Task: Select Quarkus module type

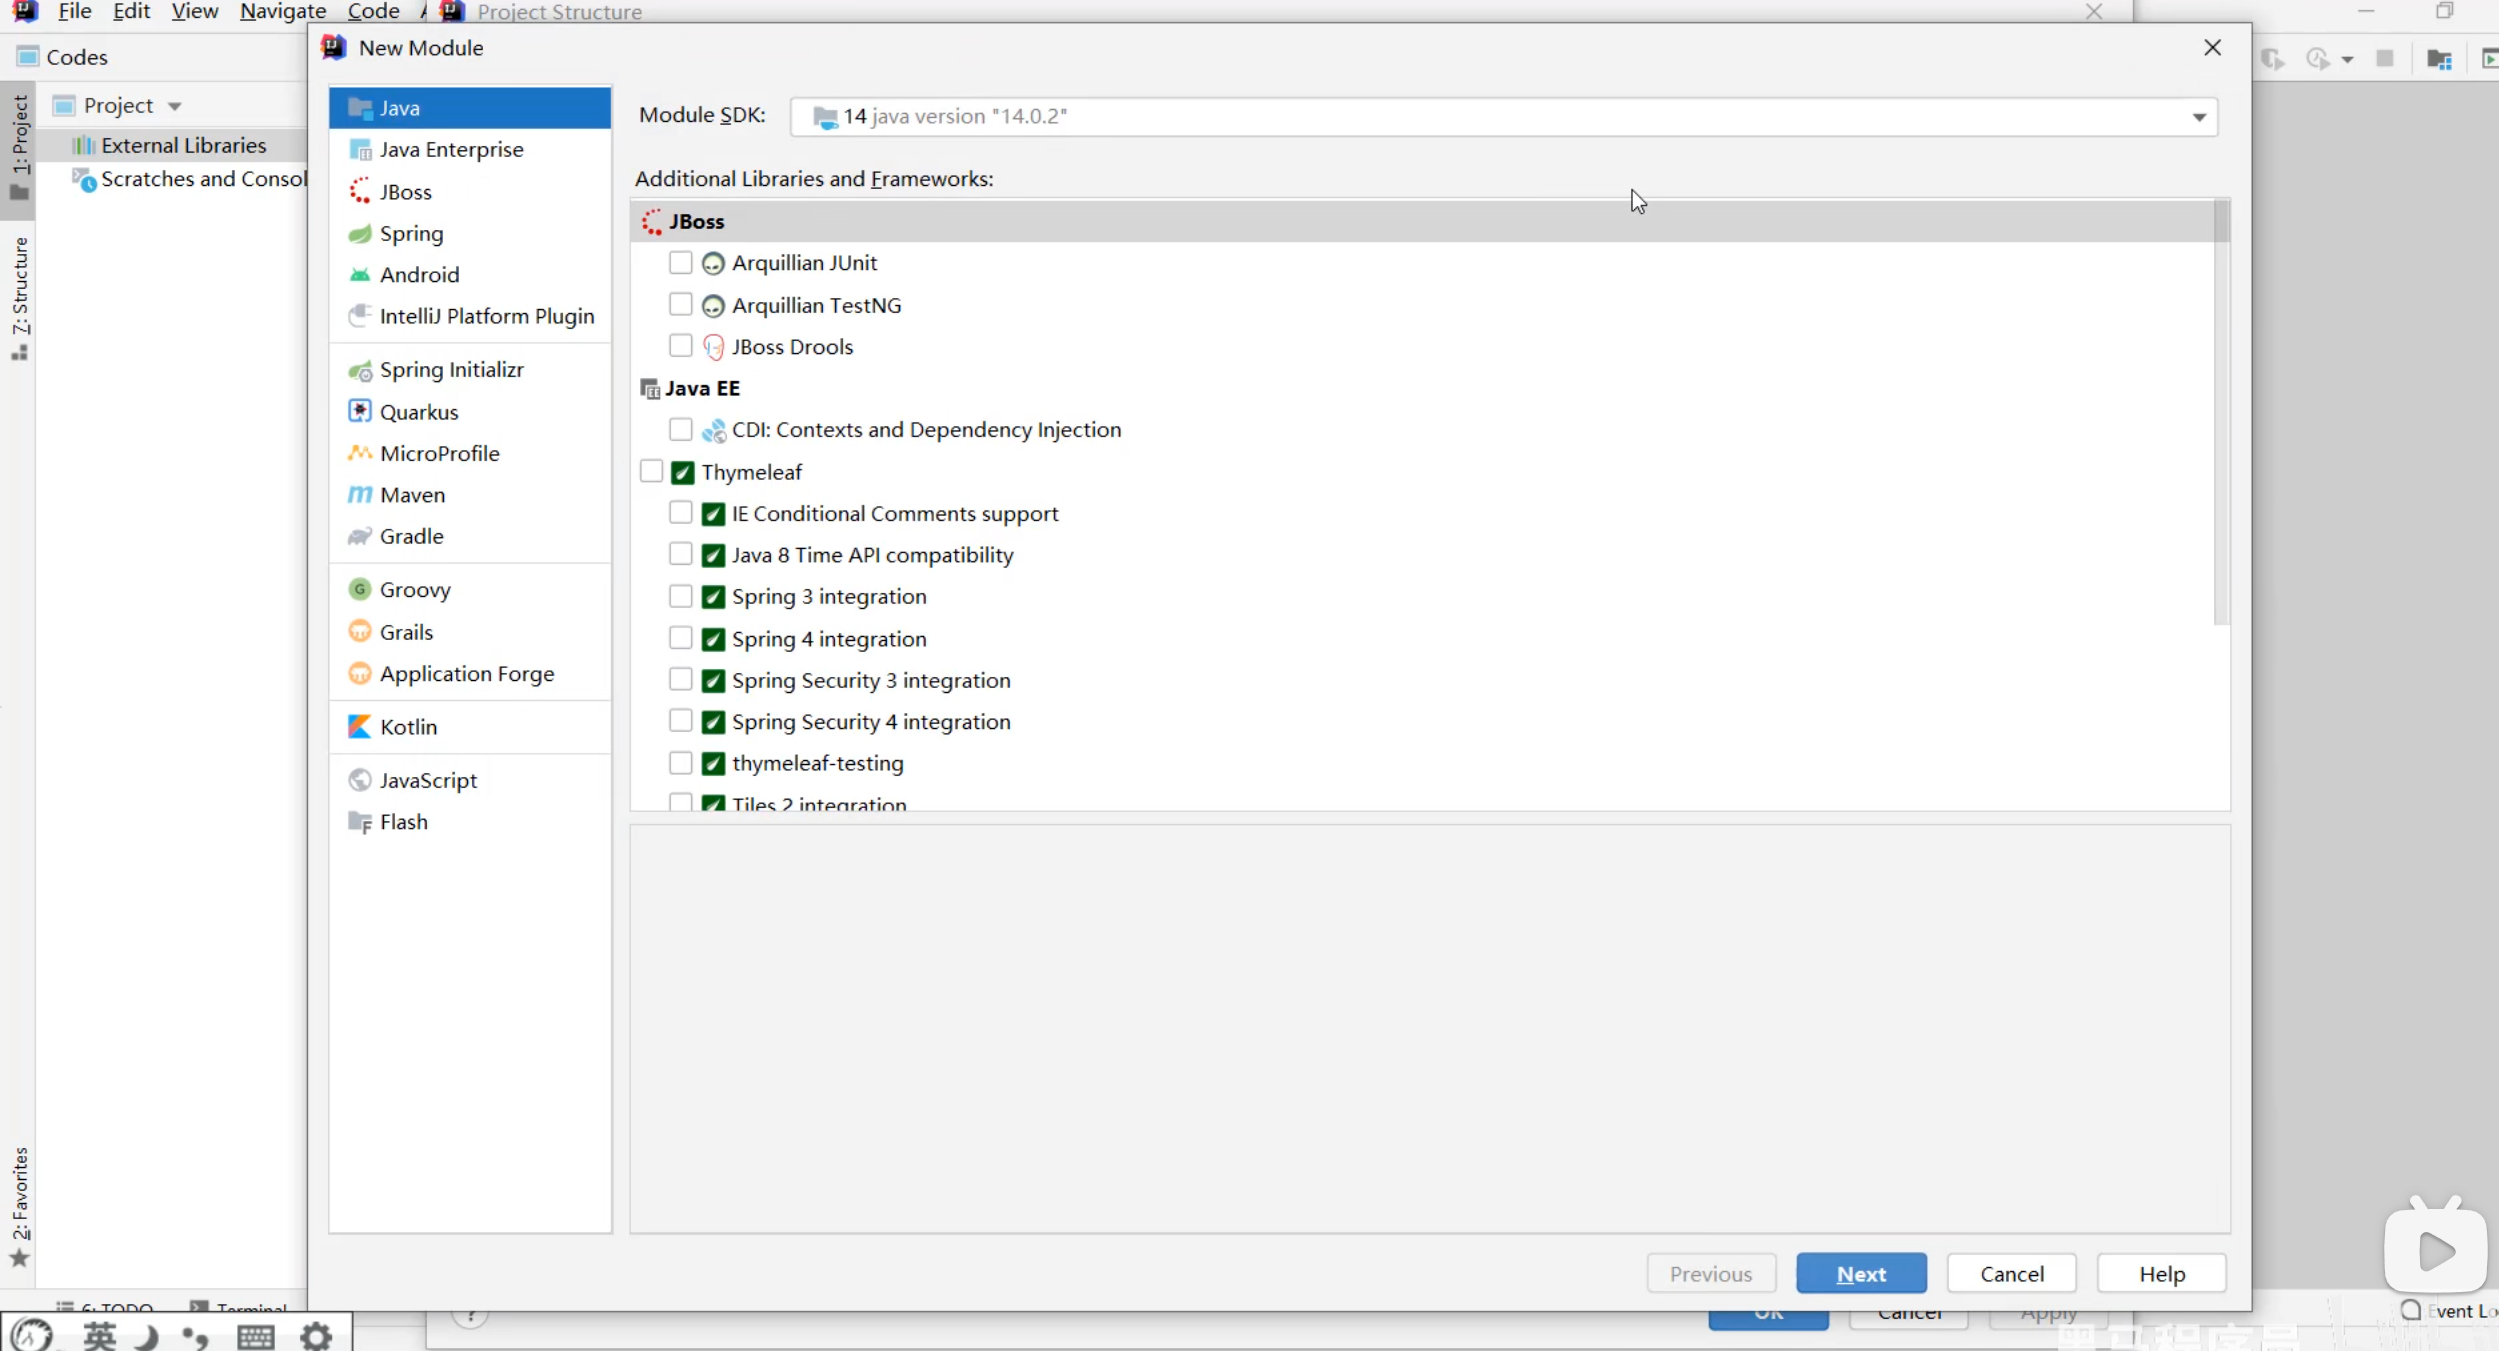Action: 418,412
